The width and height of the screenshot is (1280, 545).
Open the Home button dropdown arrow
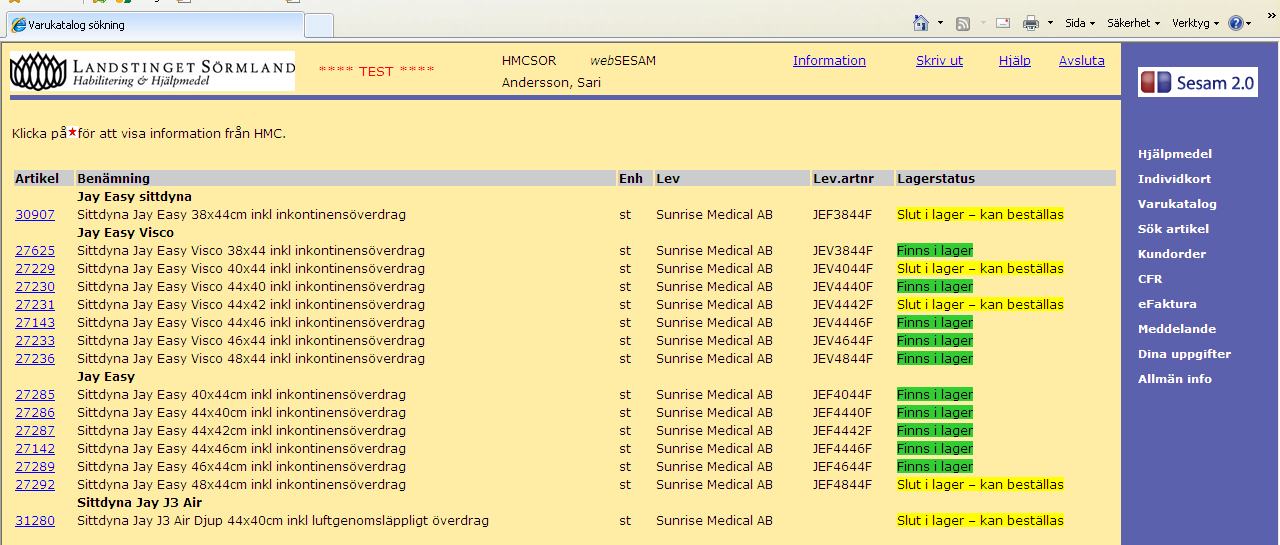940,23
